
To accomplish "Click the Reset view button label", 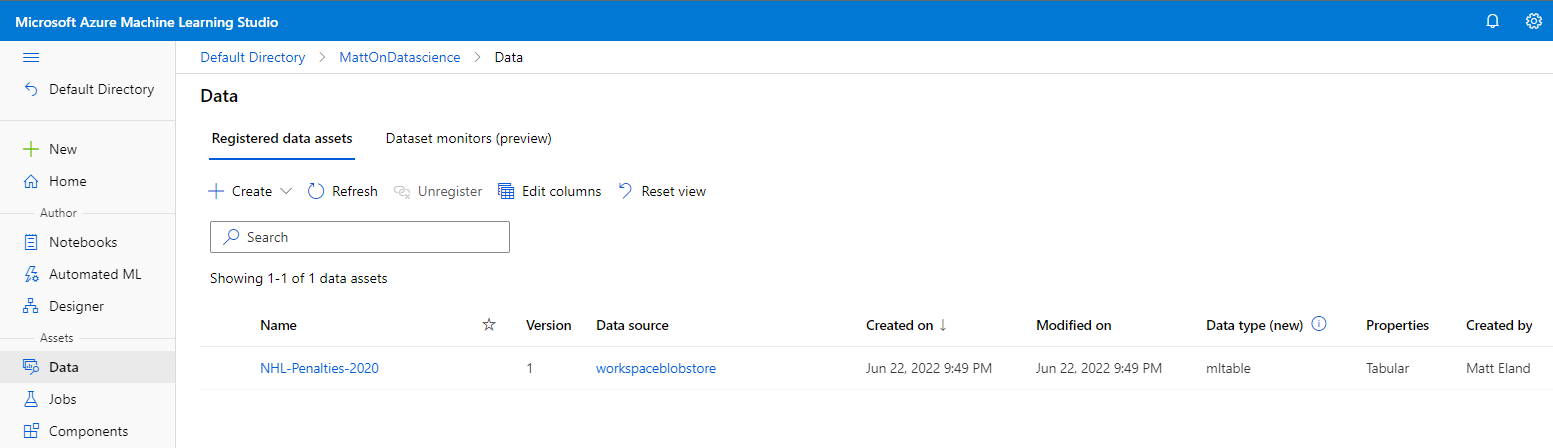I will click(674, 191).
